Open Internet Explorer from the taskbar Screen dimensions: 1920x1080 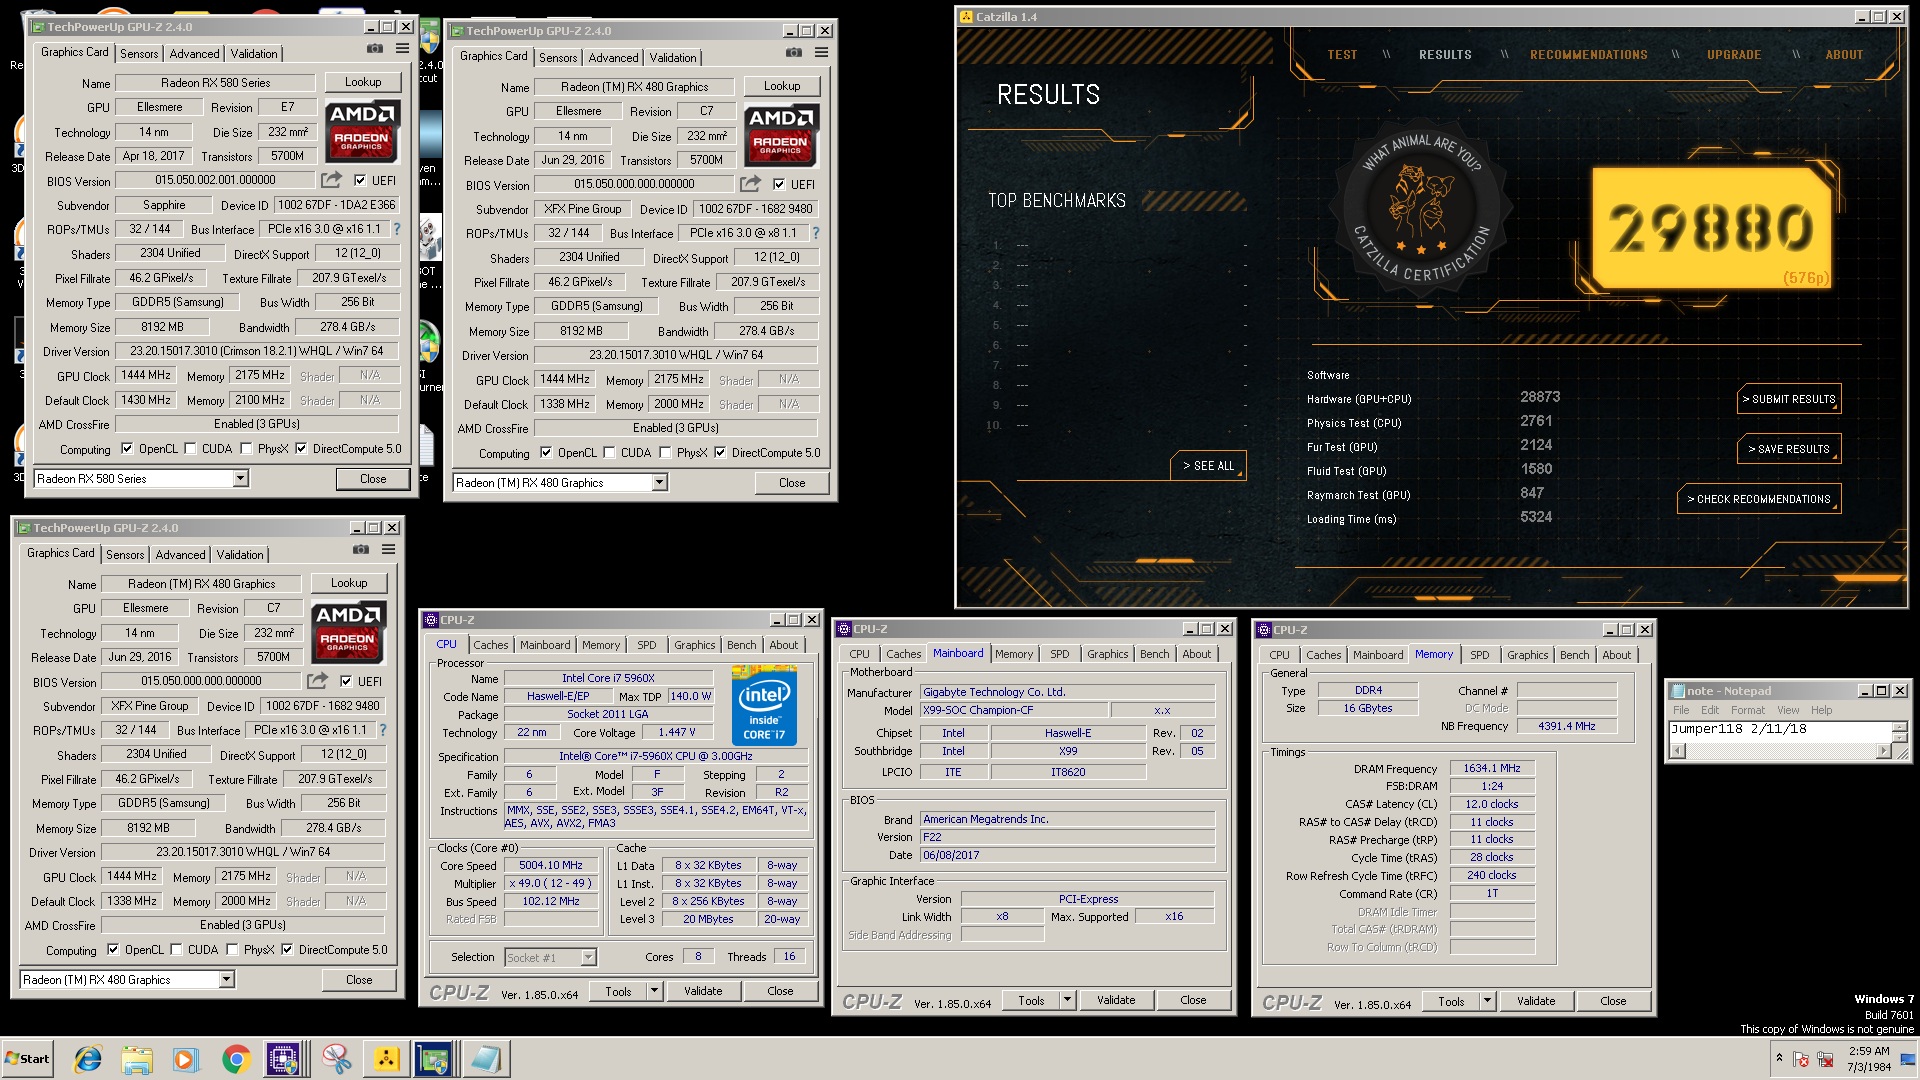88,1059
